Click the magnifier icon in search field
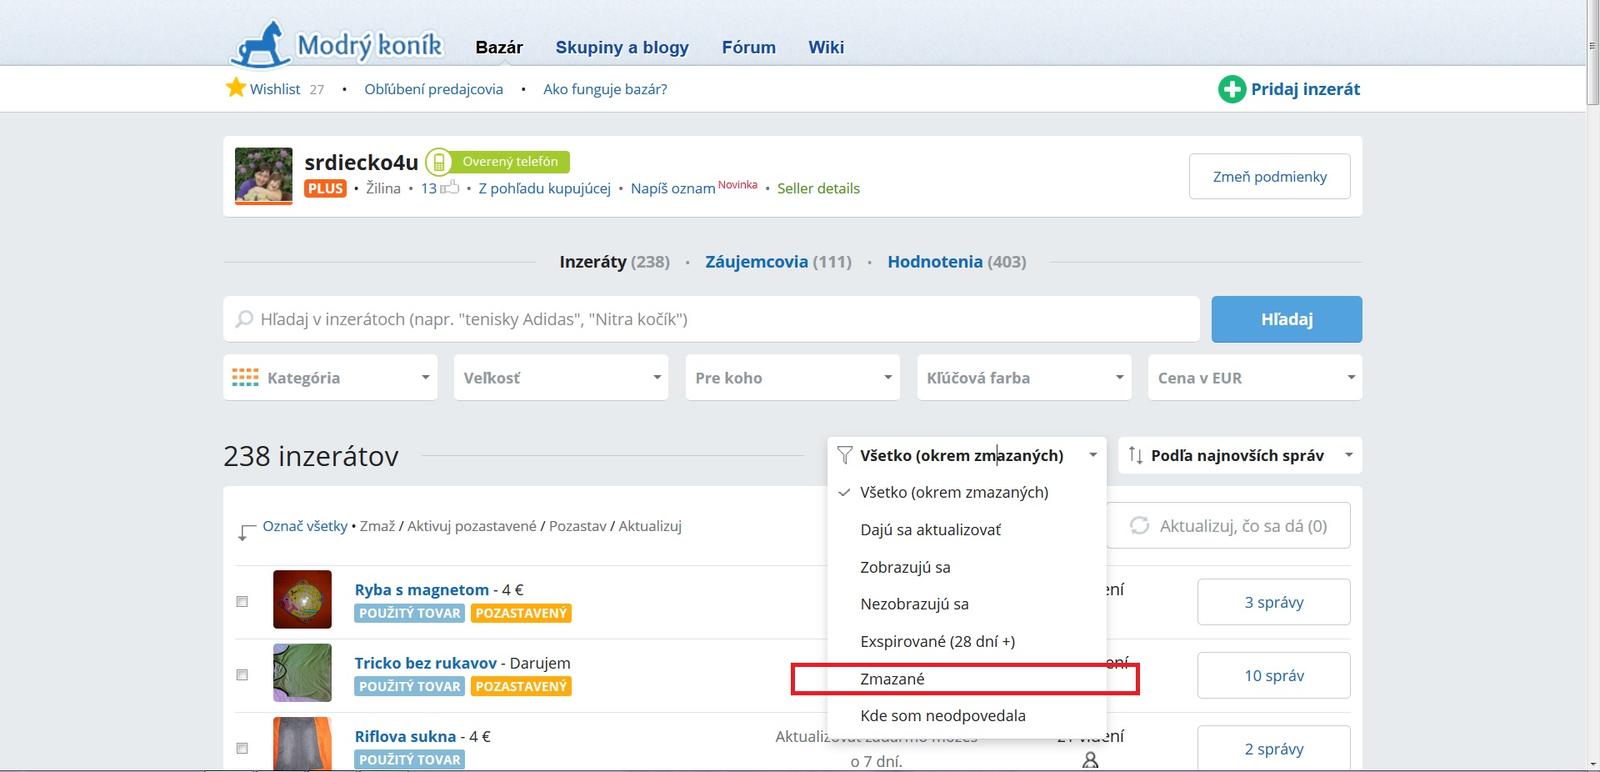 pos(244,320)
